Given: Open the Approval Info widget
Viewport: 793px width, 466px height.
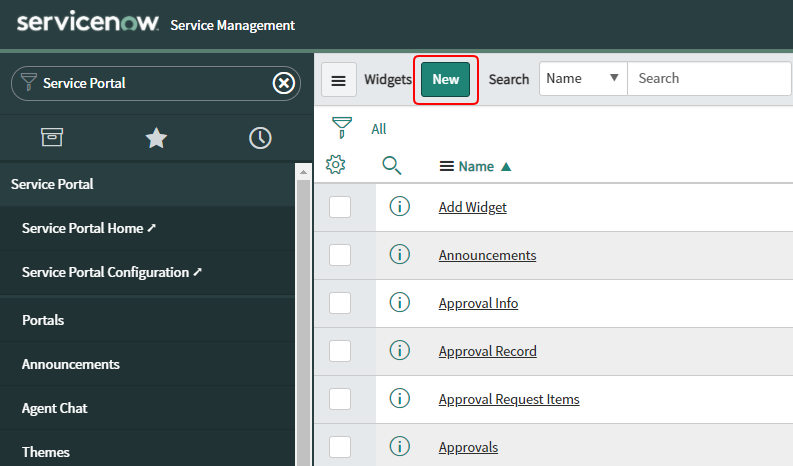Looking at the screenshot, I should coord(478,304).
